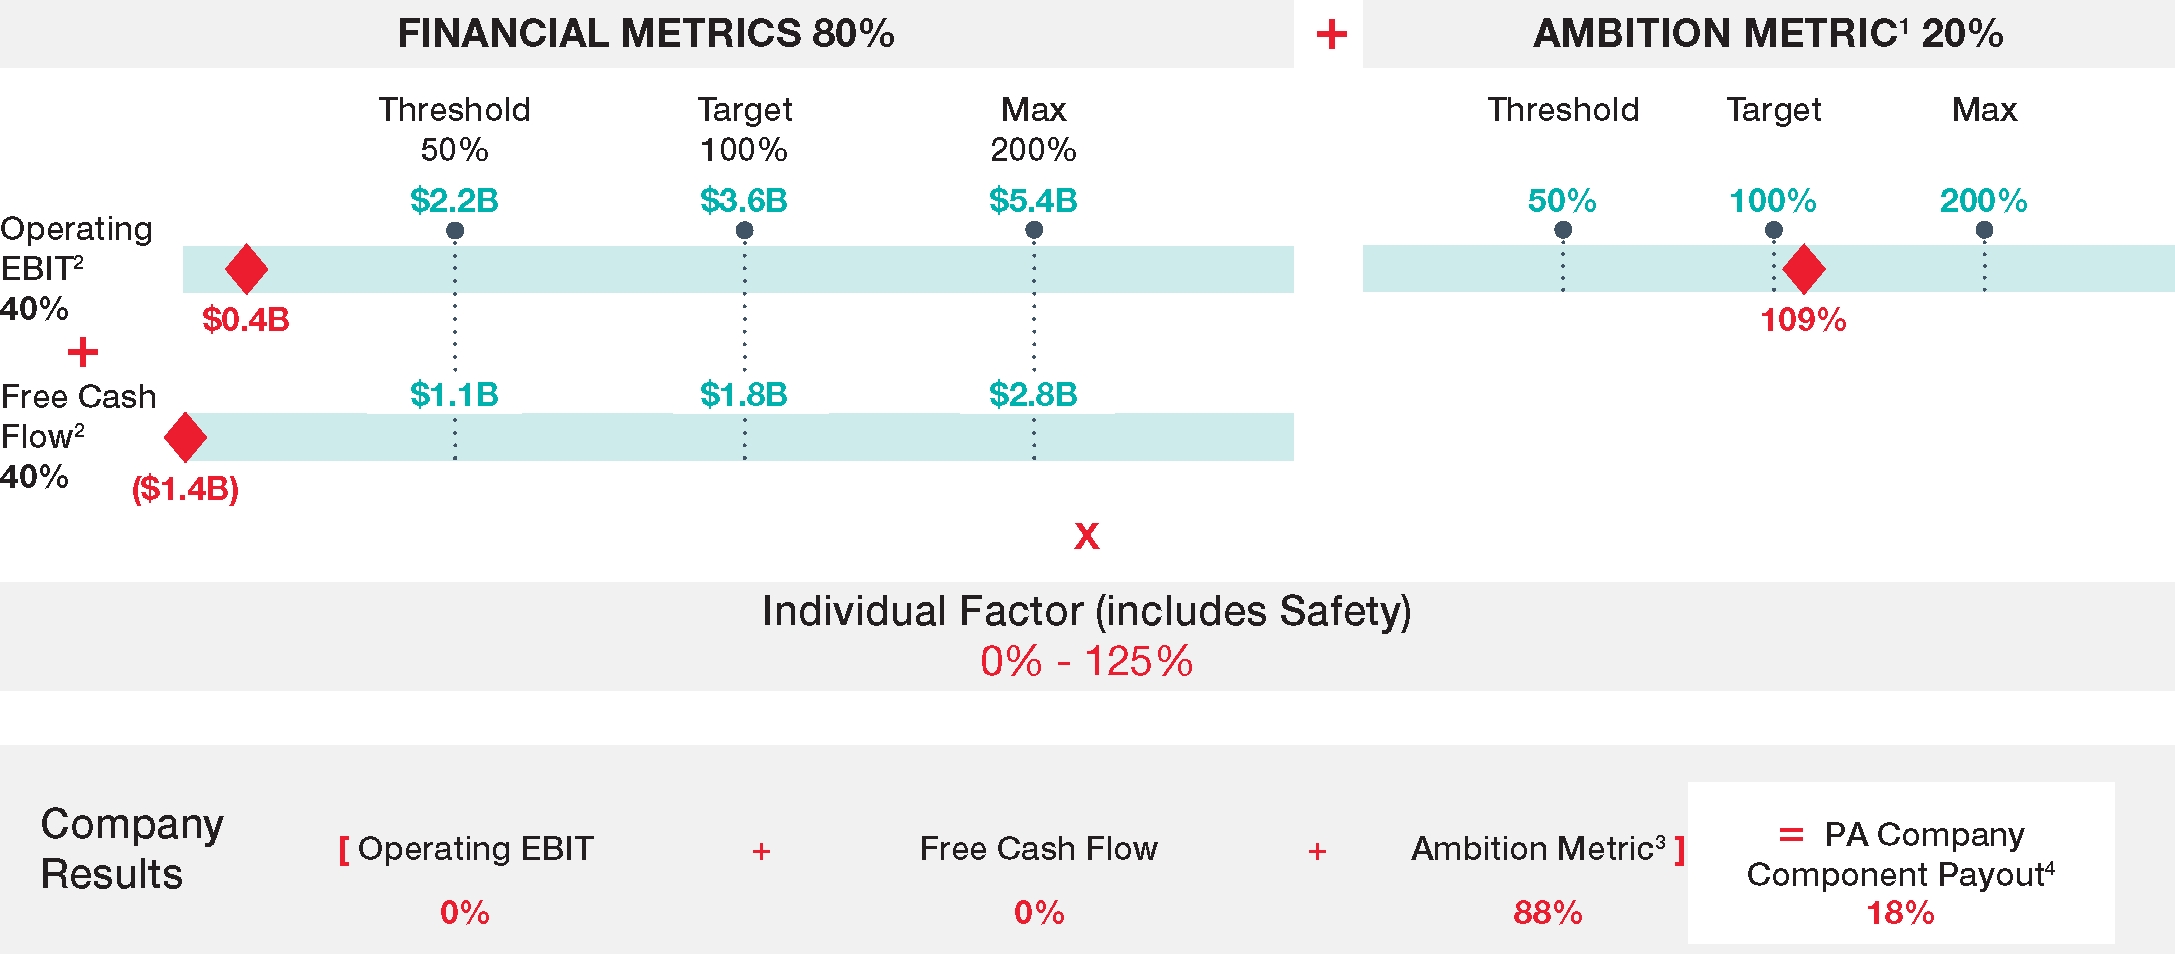Click the red equals sign before PA Company
Viewport: 2175px width, 954px height.
pyautogui.click(x=1791, y=834)
